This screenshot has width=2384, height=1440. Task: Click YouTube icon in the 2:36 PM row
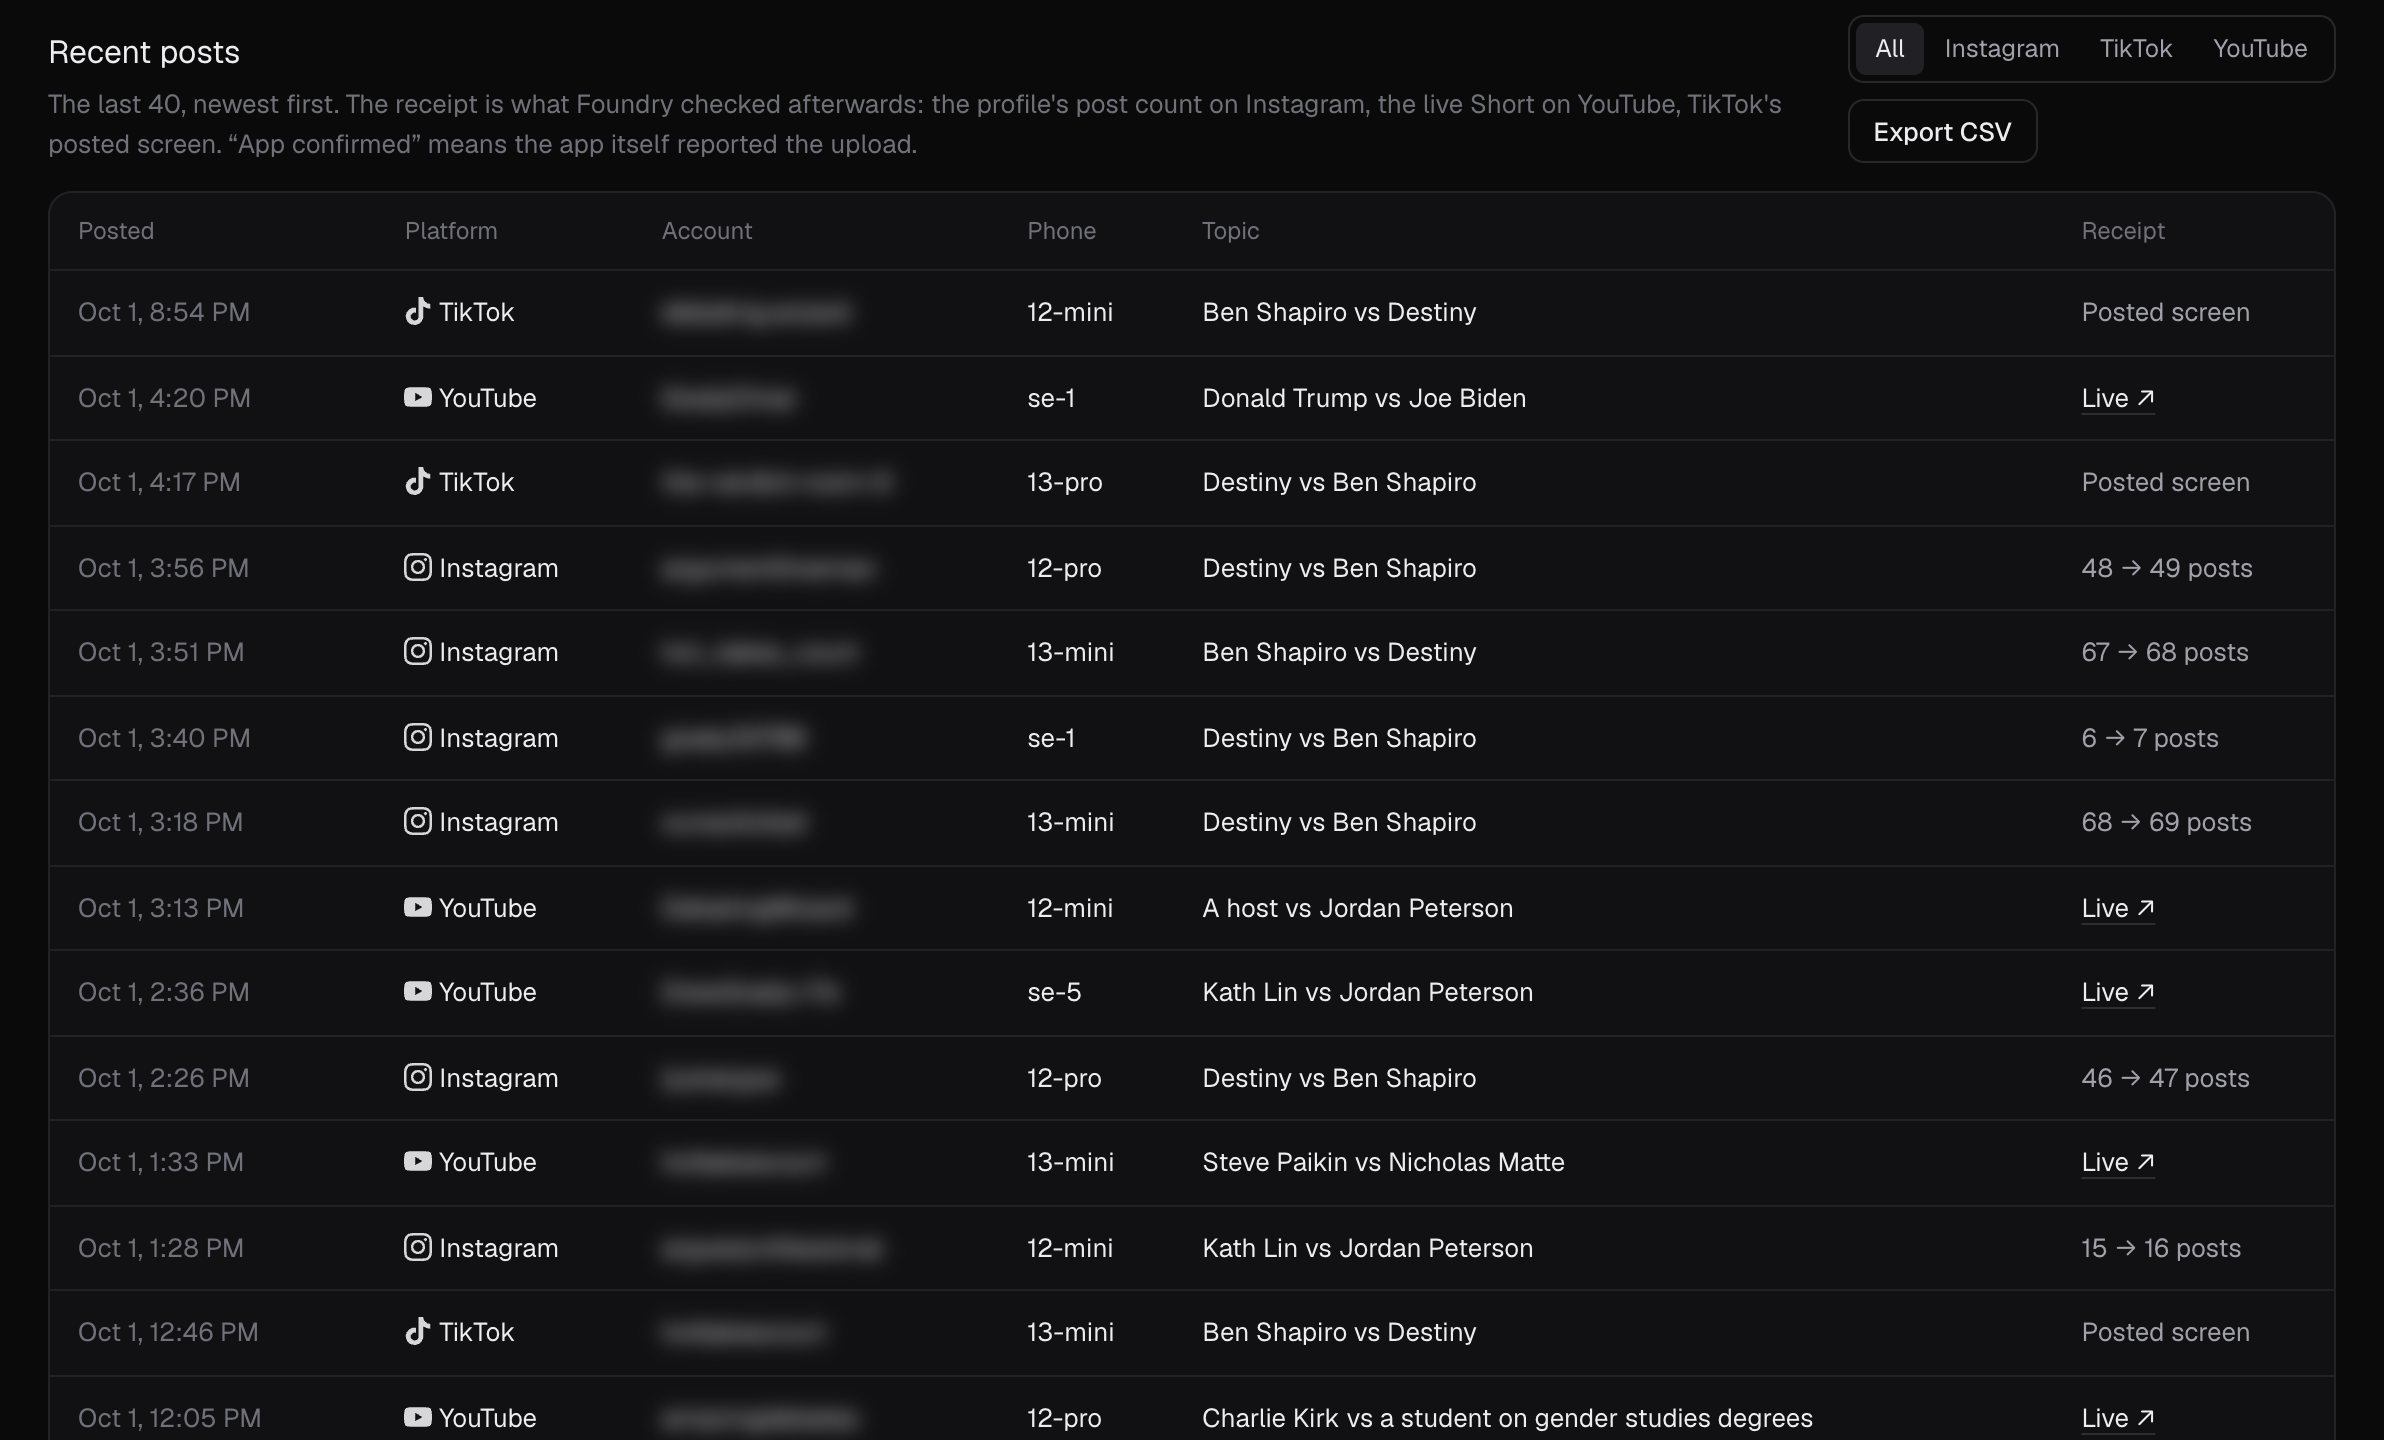pyautogui.click(x=417, y=991)
